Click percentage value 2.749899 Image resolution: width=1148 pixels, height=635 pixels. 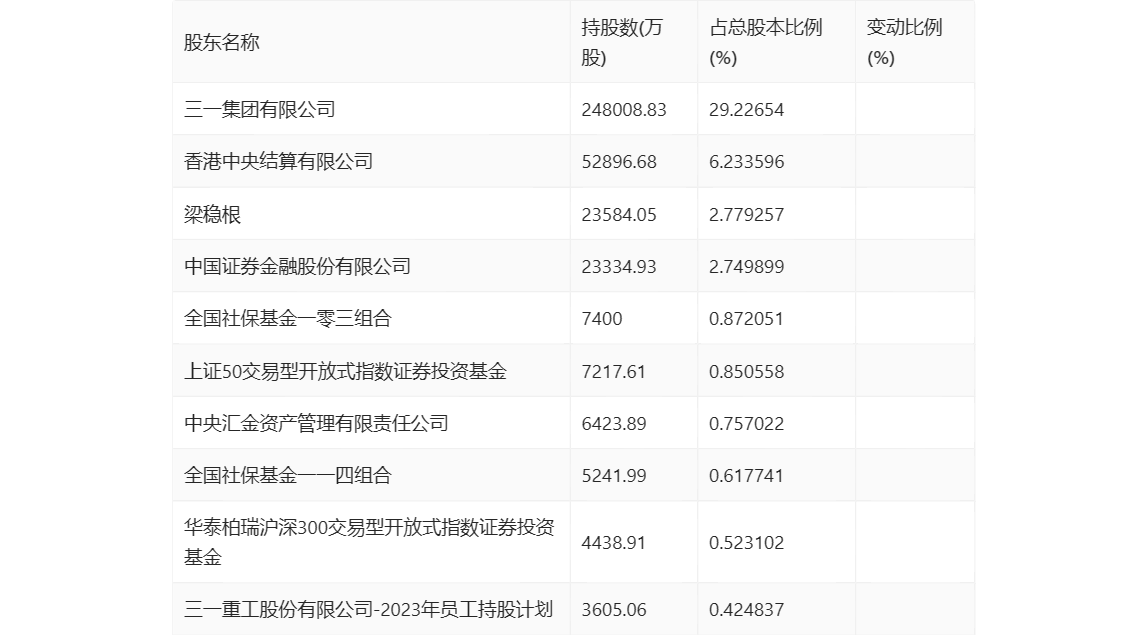click(746, 267)
